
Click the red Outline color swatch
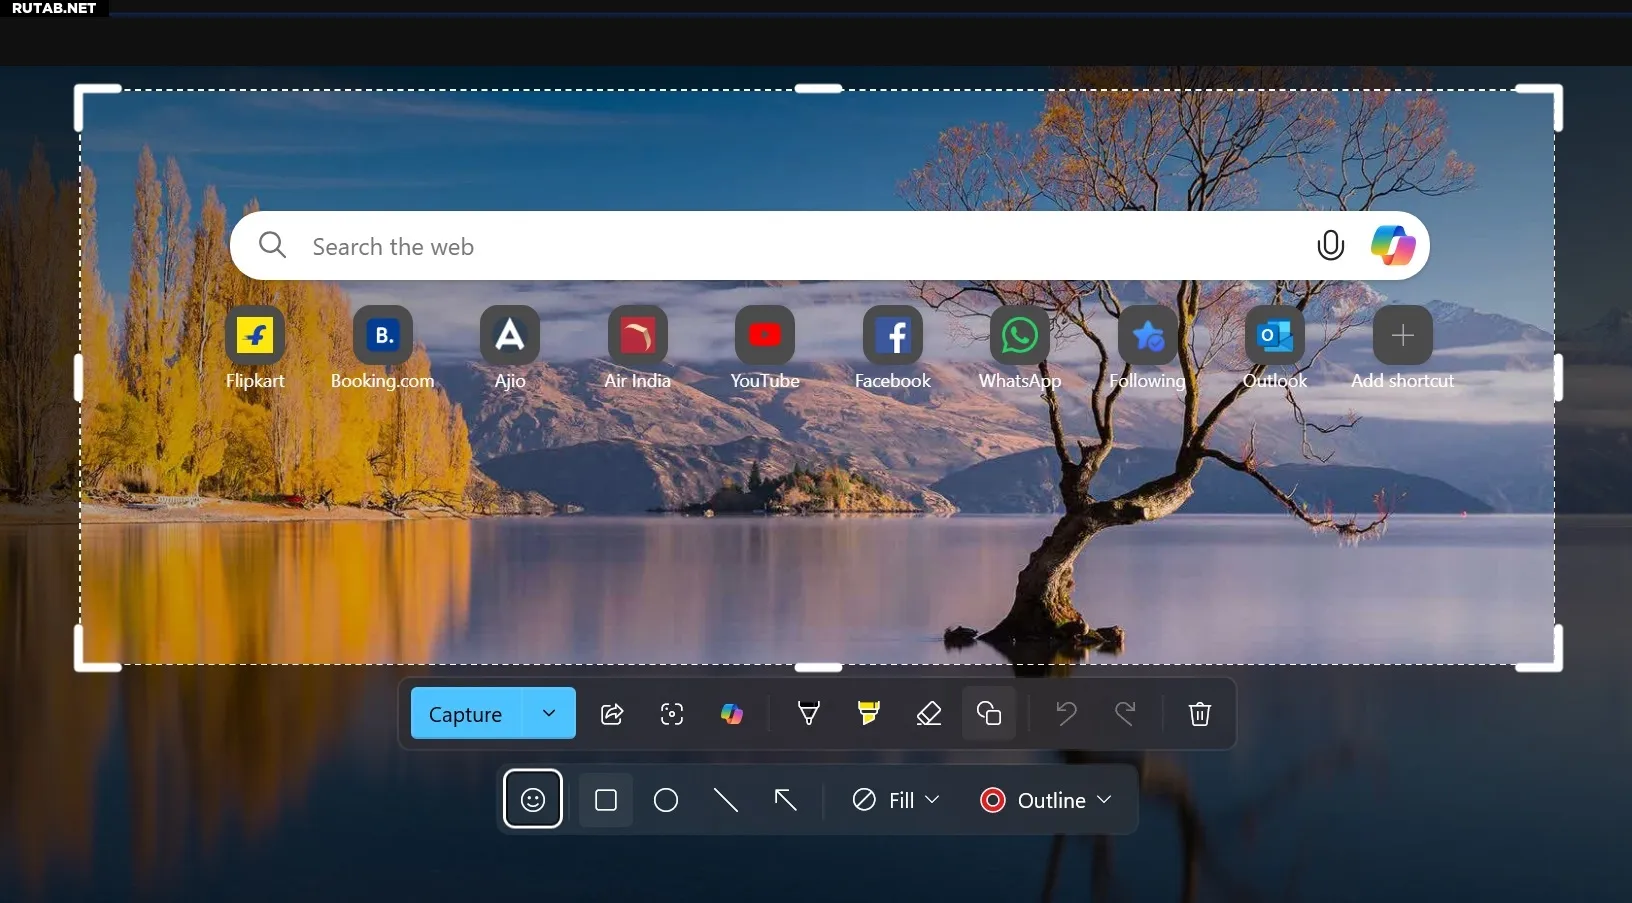(x=993, y=800)
